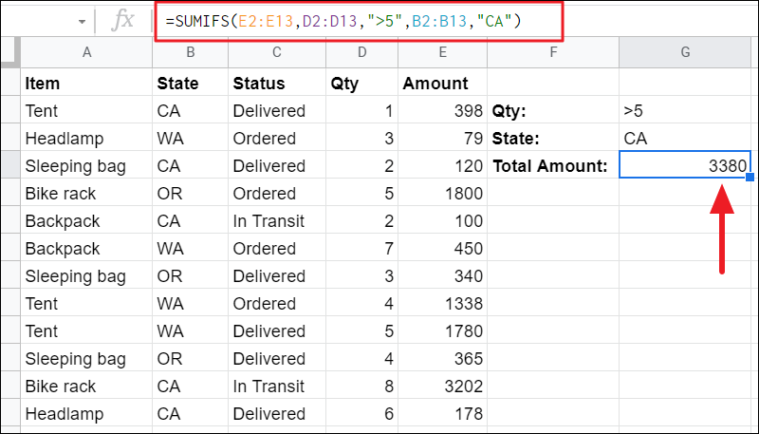Click the Headlamp cell in the last row
The width and height of the screenshot is (759, 434).
pos(85,413)
